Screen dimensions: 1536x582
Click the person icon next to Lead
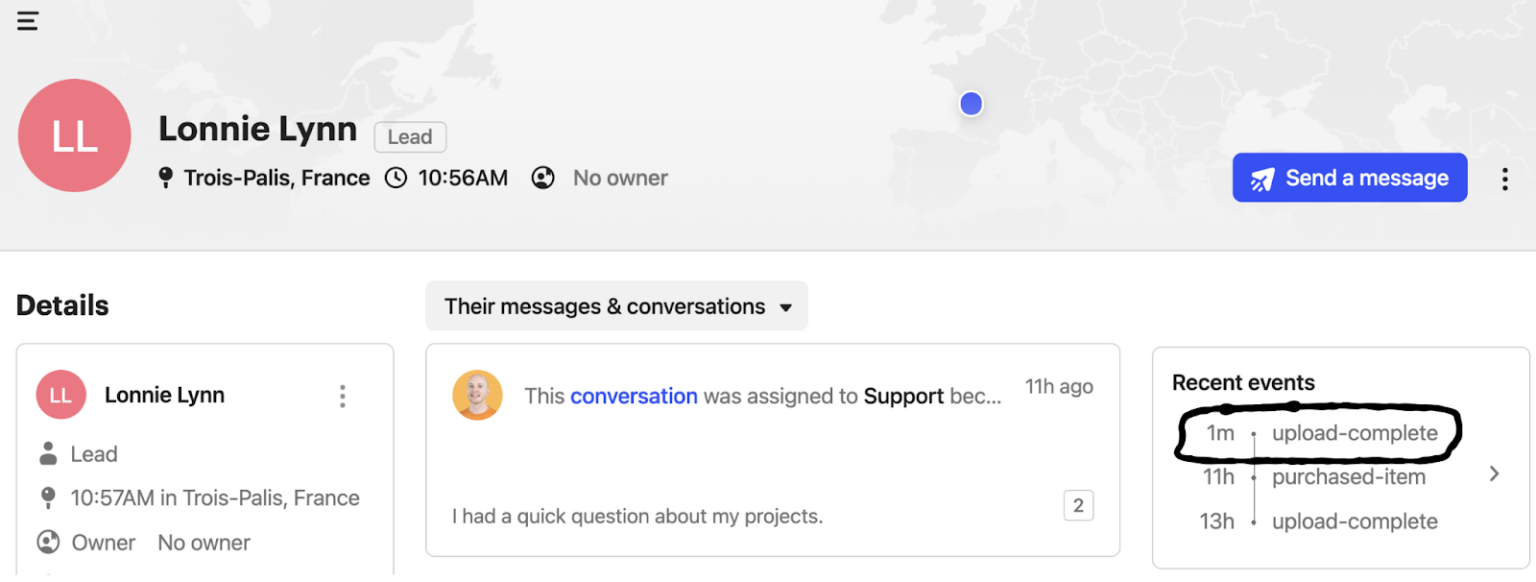(47, 453)
